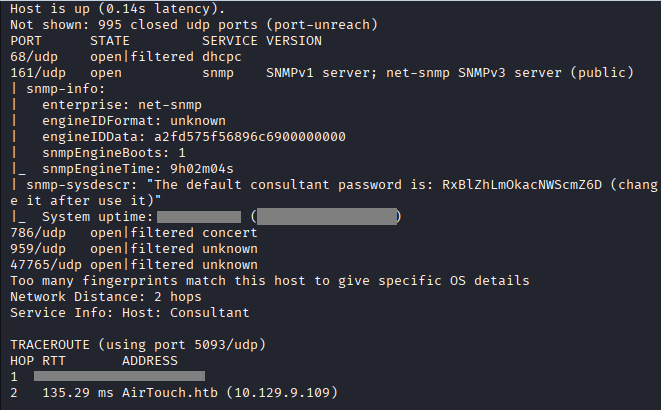Click the password string RxBlZhLmOkacNWScmZ6D

pyautogui.click(x=521, y=185)
